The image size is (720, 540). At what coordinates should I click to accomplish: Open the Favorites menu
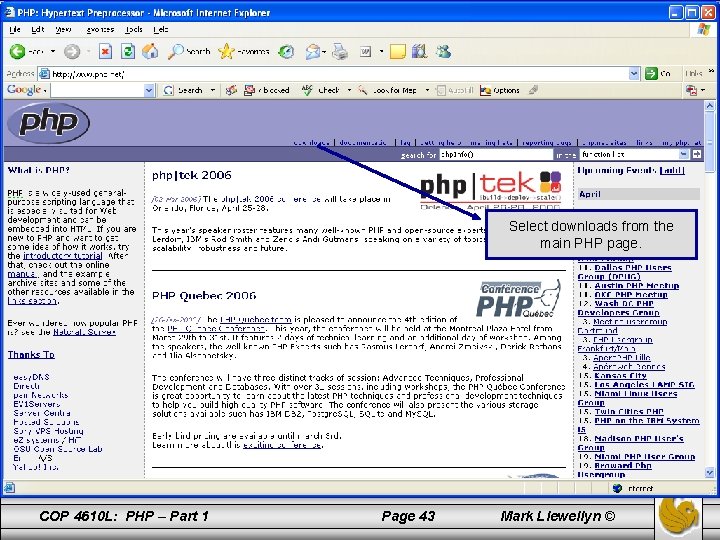[100, 29]
